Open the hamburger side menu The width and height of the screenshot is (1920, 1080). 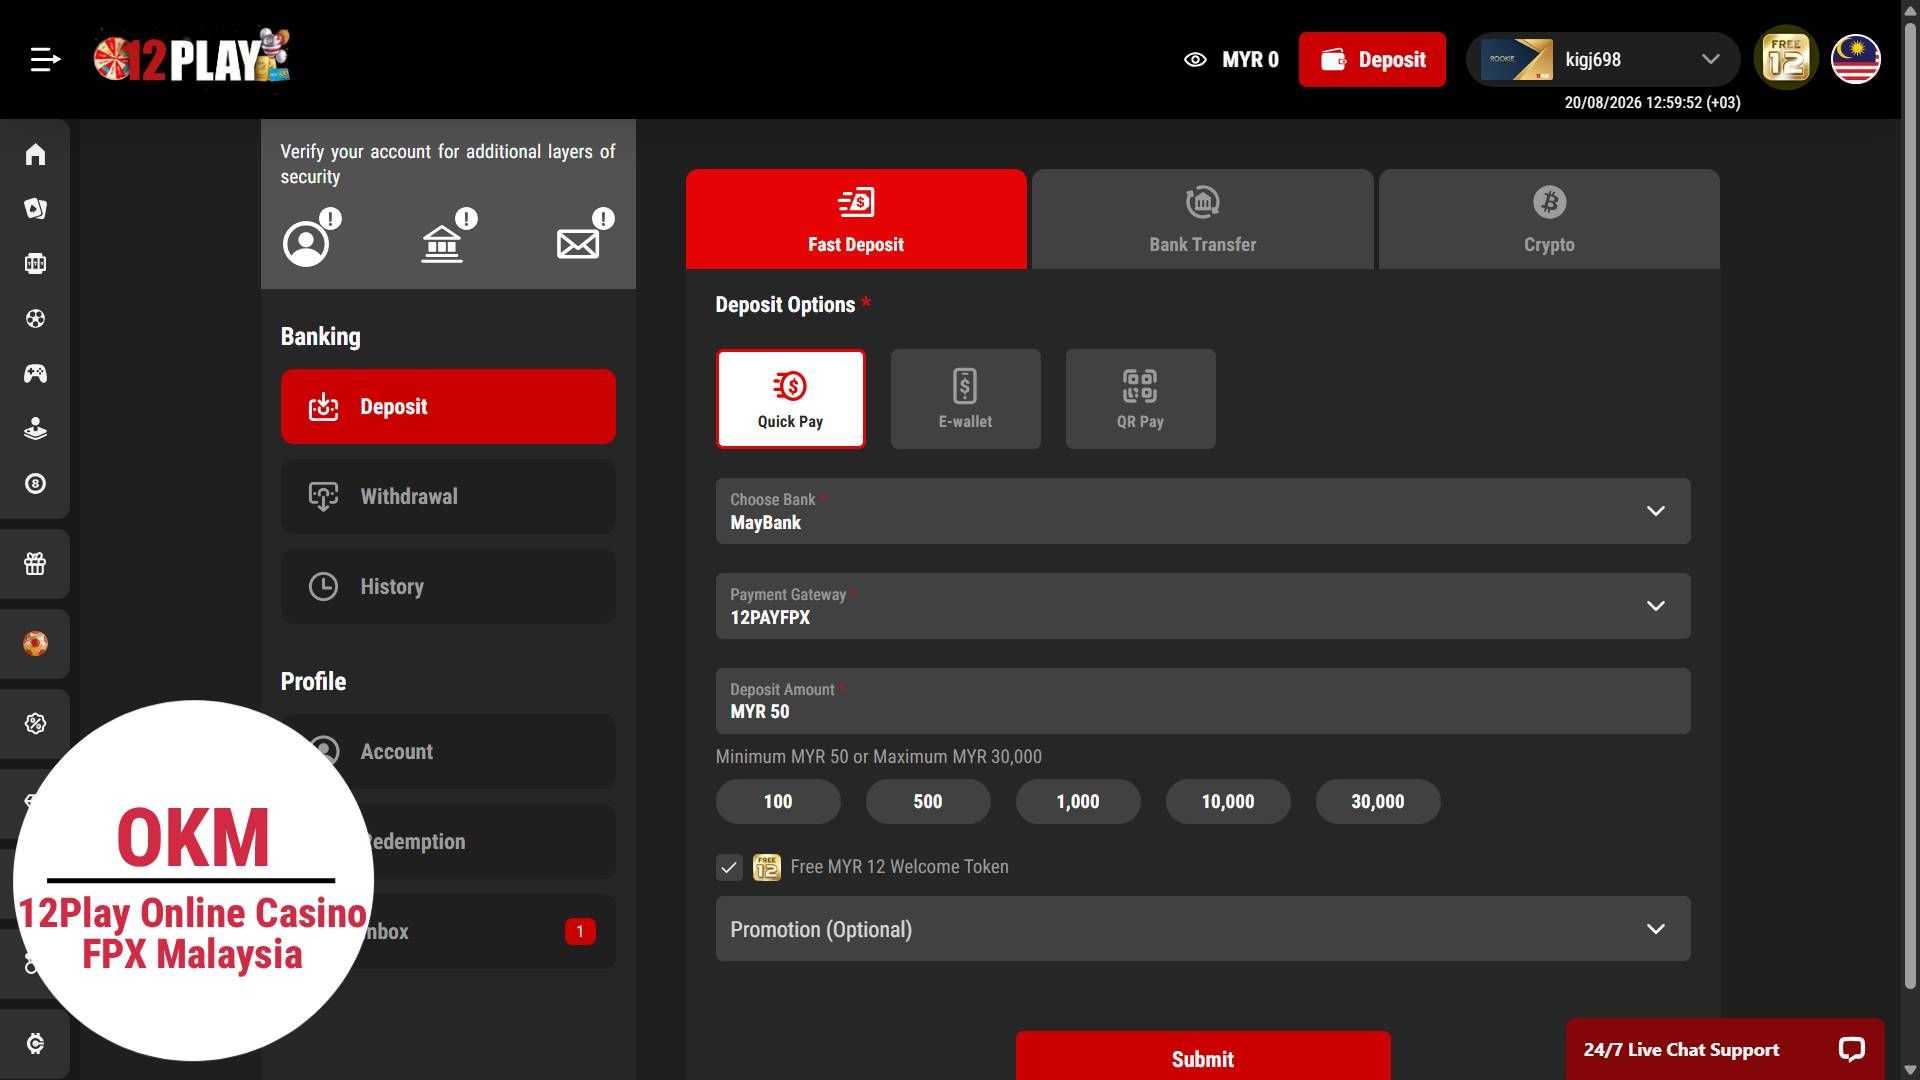click(45, 60)
